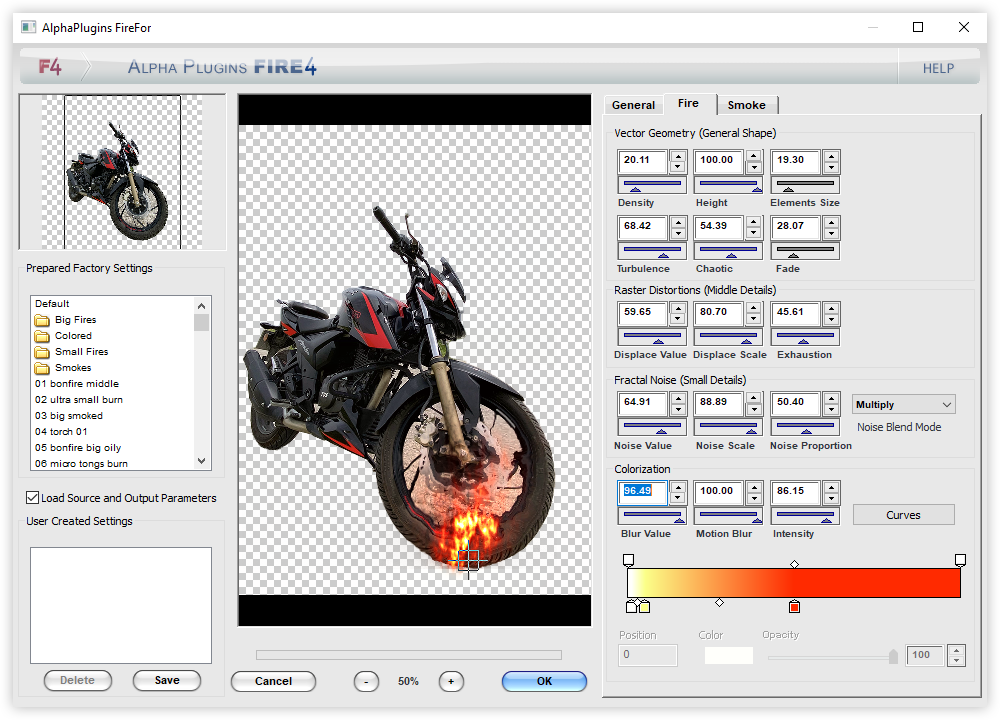Click the Density slider track
The image size is (1000, 720).
point(652,185)
